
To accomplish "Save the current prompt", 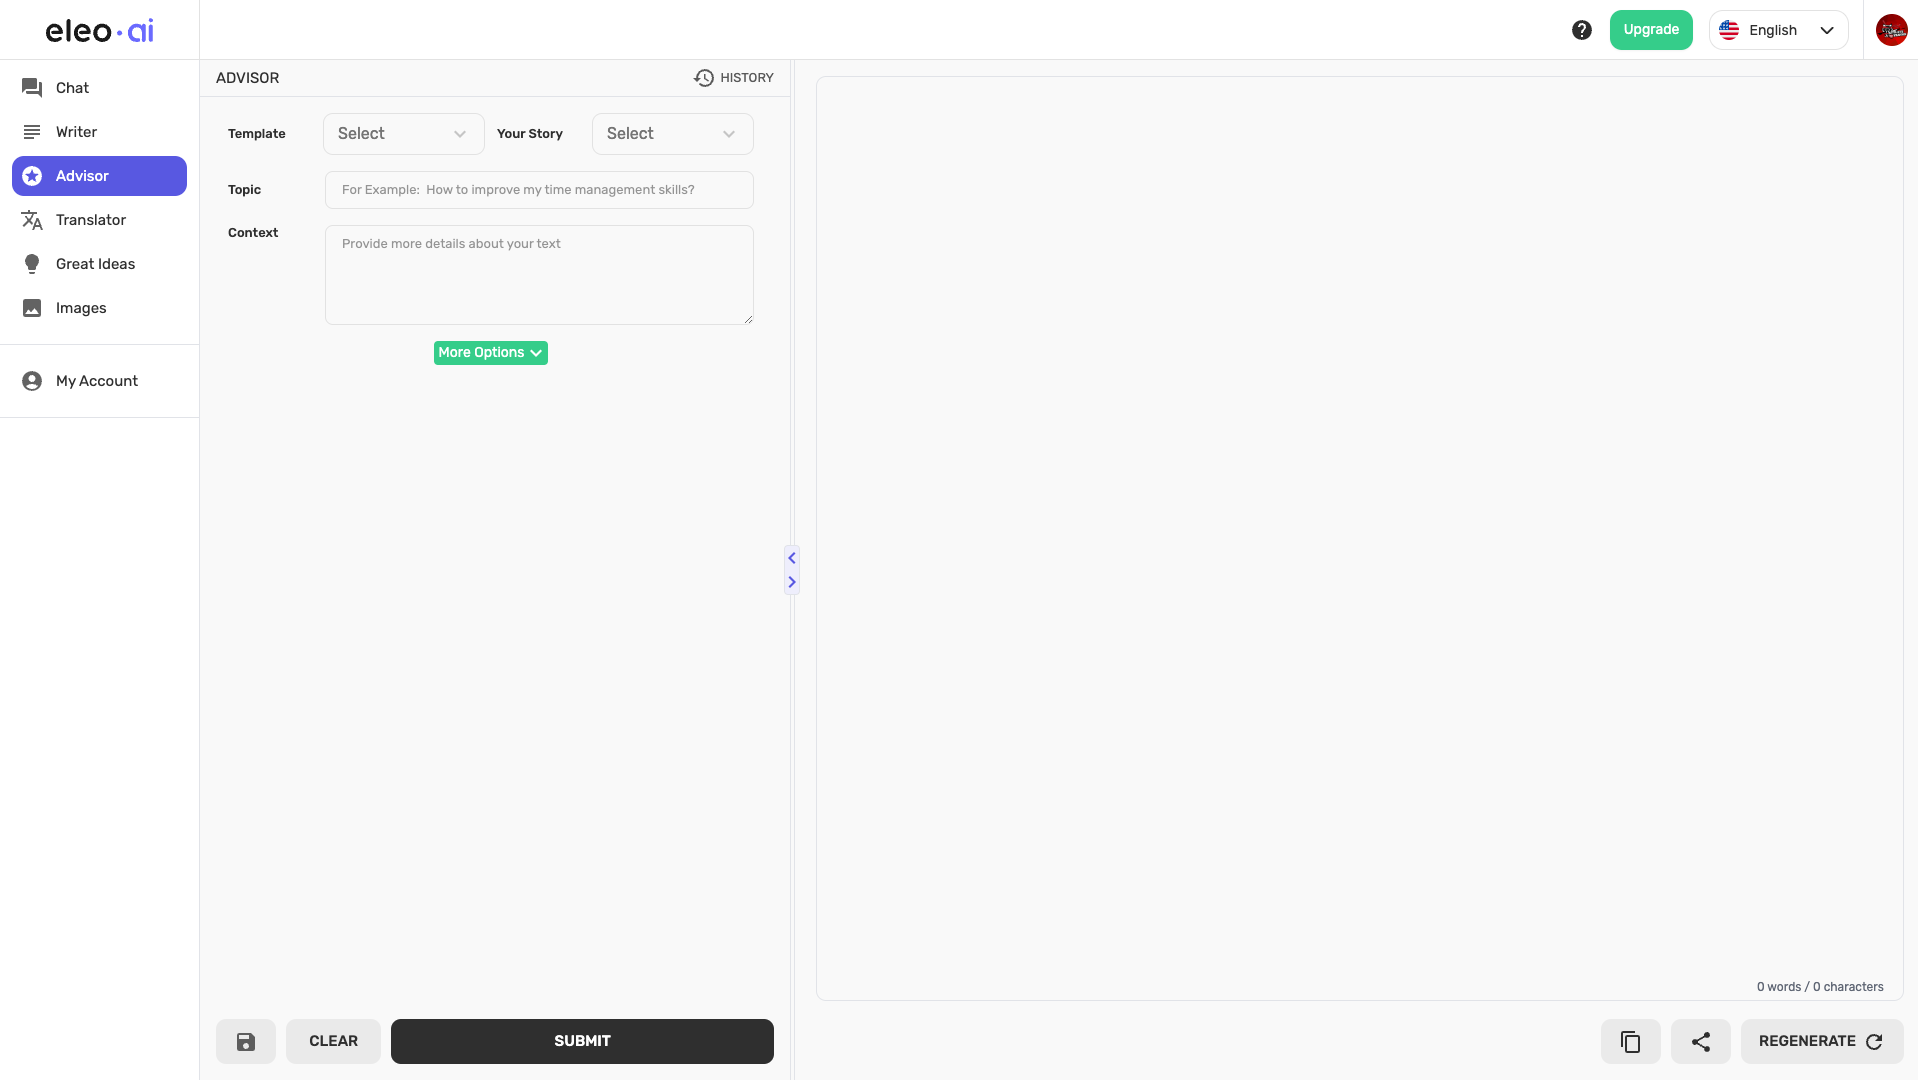I will point(245,1041).
